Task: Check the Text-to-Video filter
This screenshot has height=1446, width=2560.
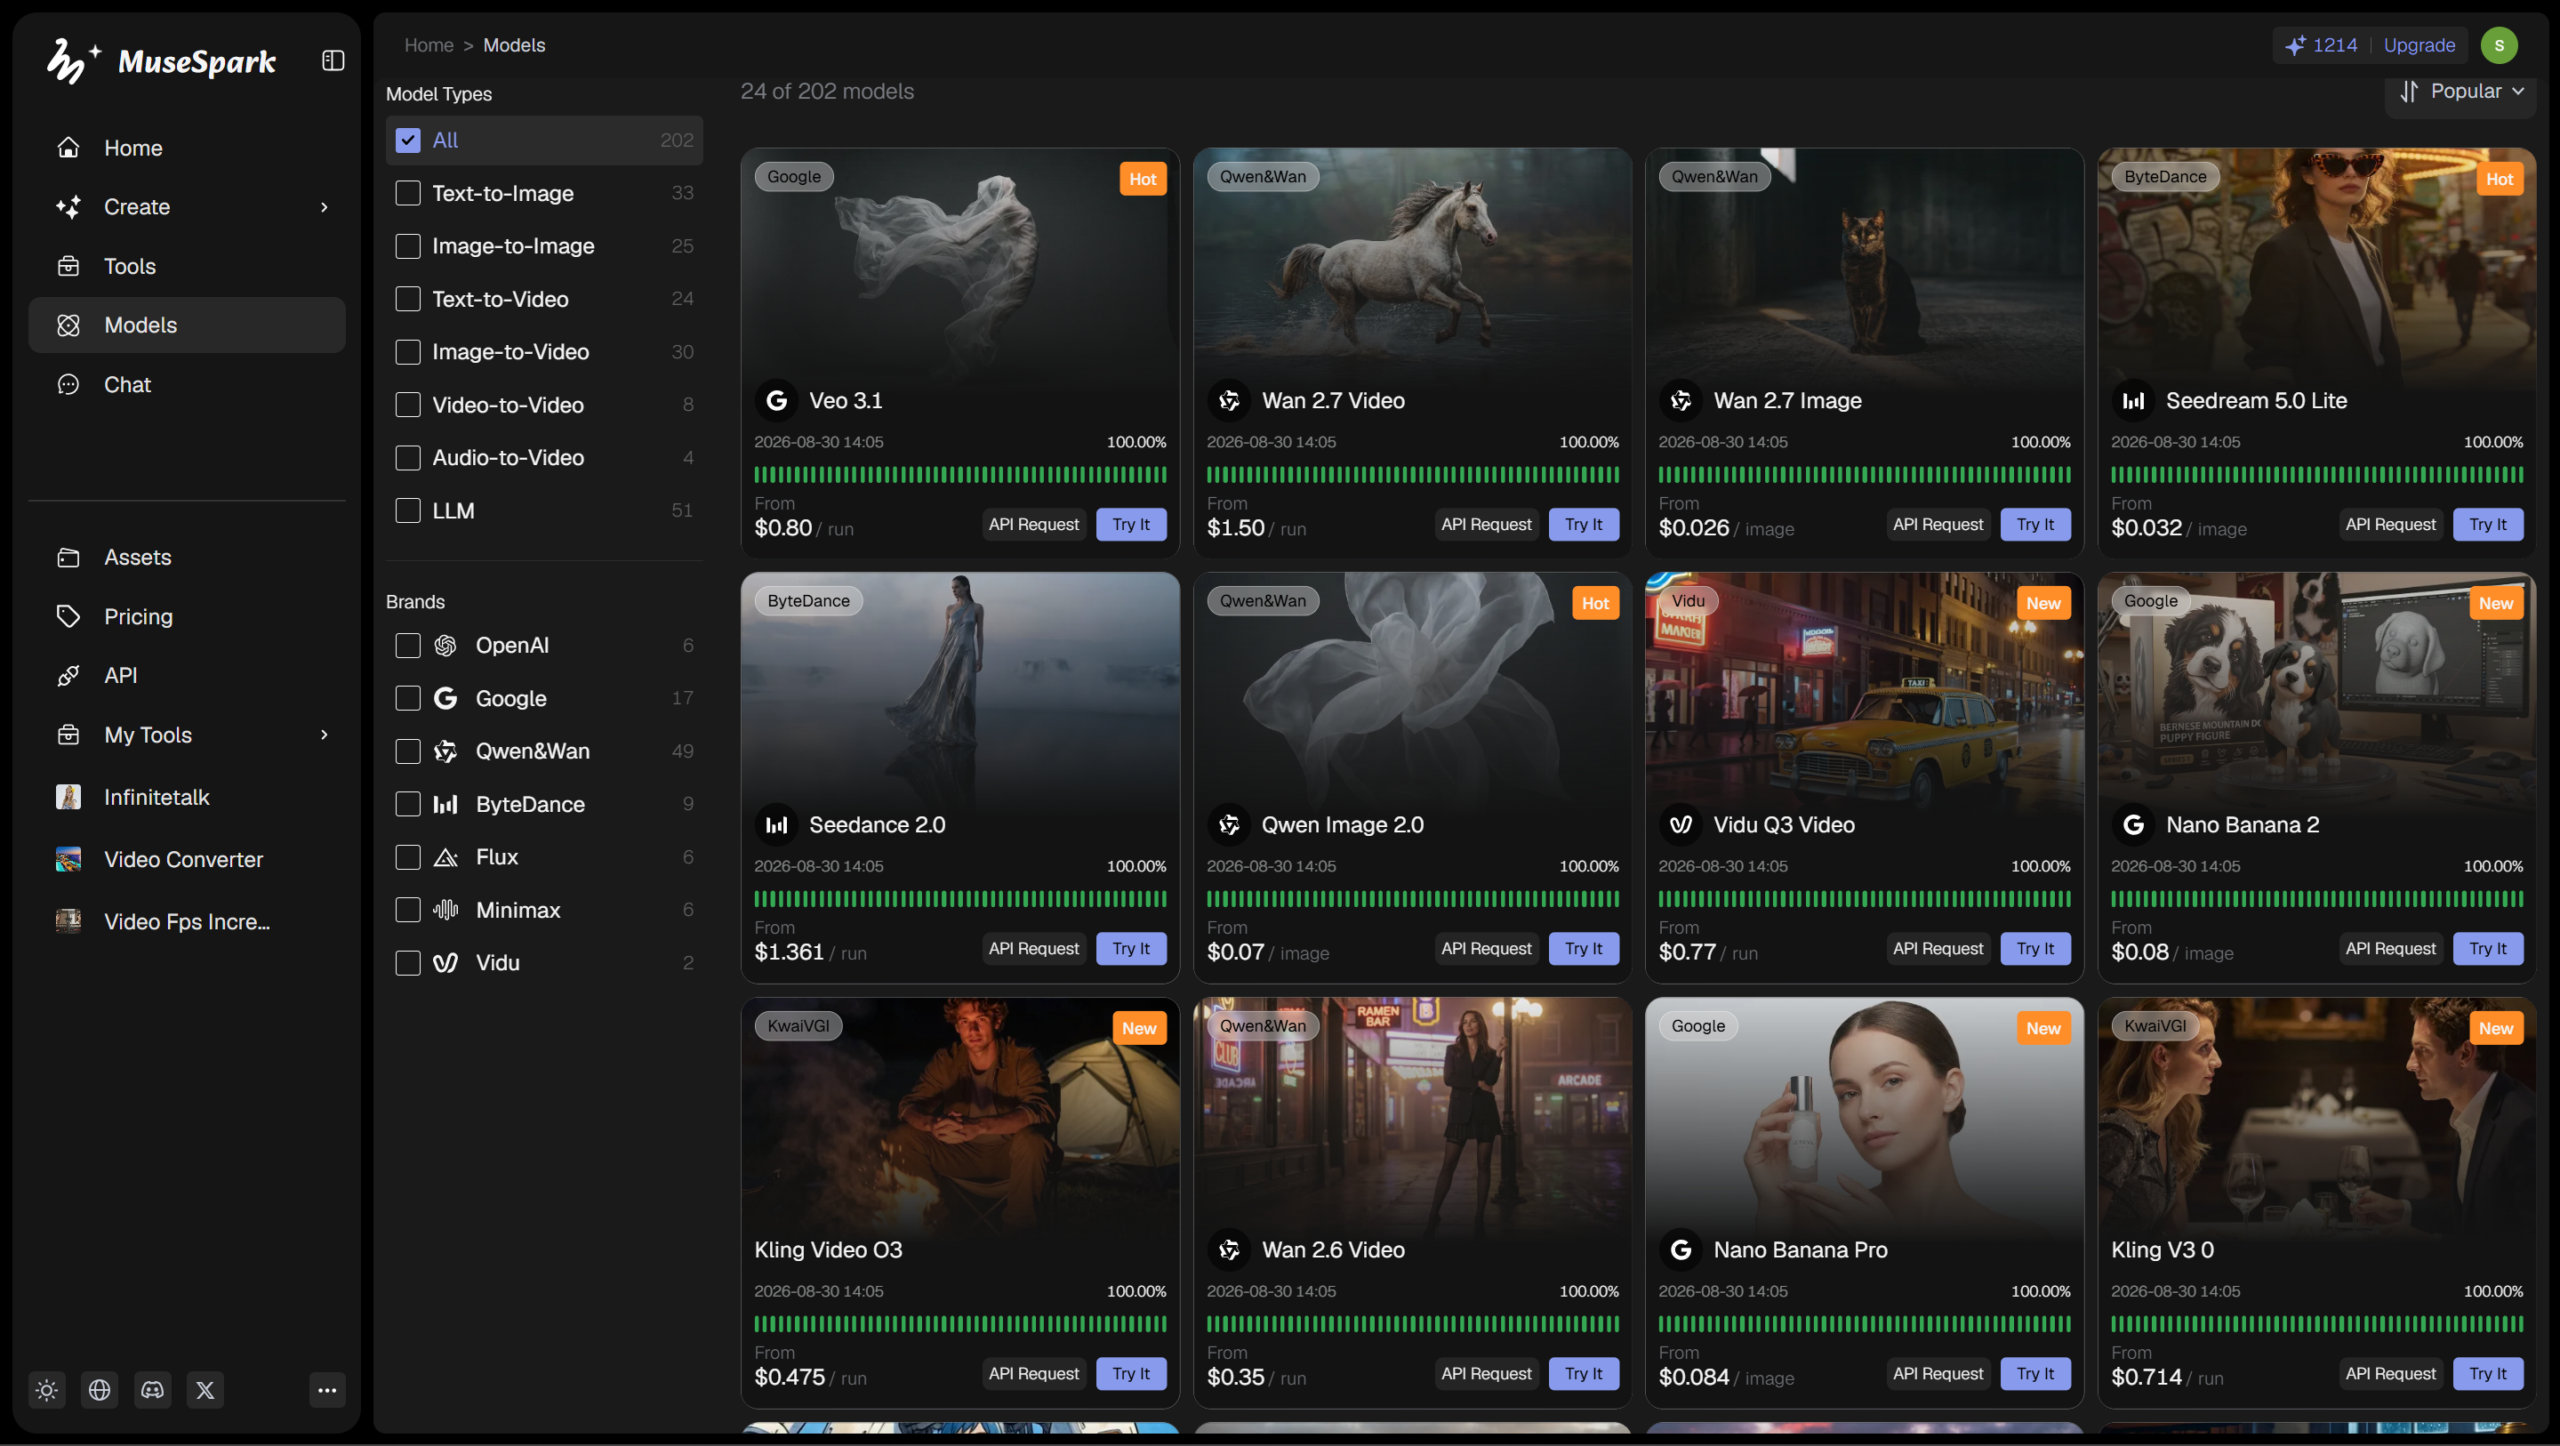Action: (408, 299)
